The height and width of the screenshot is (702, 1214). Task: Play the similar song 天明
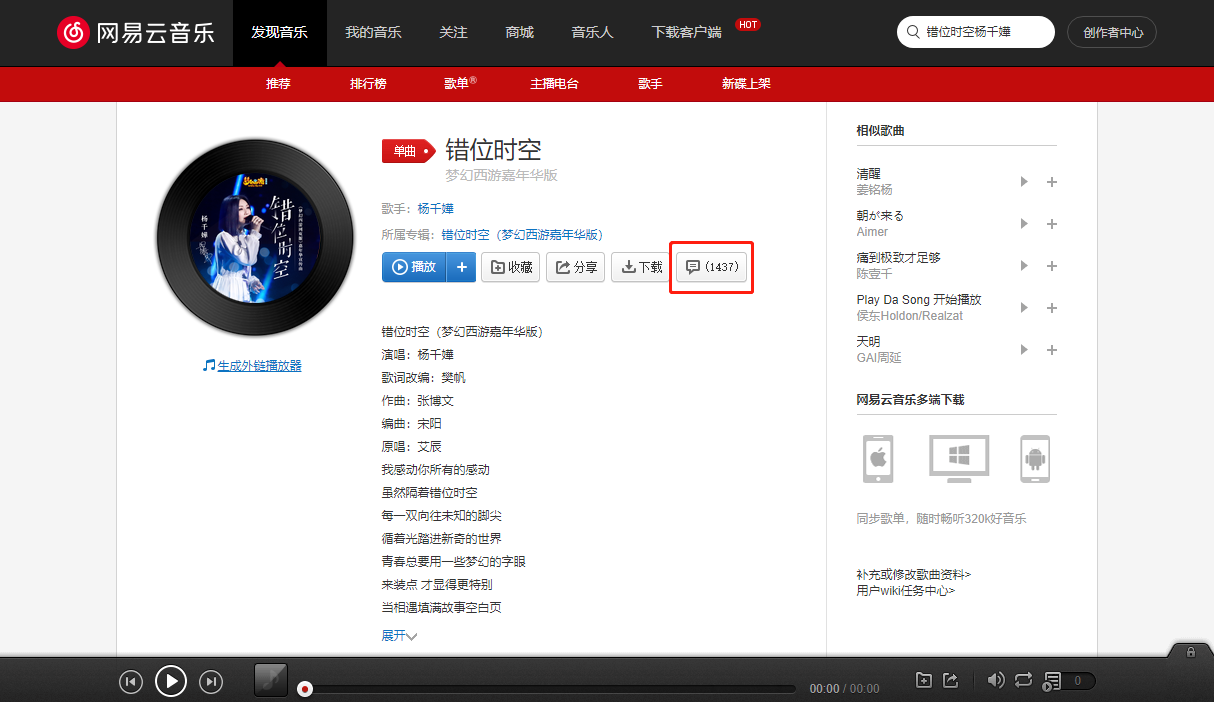(x=1024, y=350)
